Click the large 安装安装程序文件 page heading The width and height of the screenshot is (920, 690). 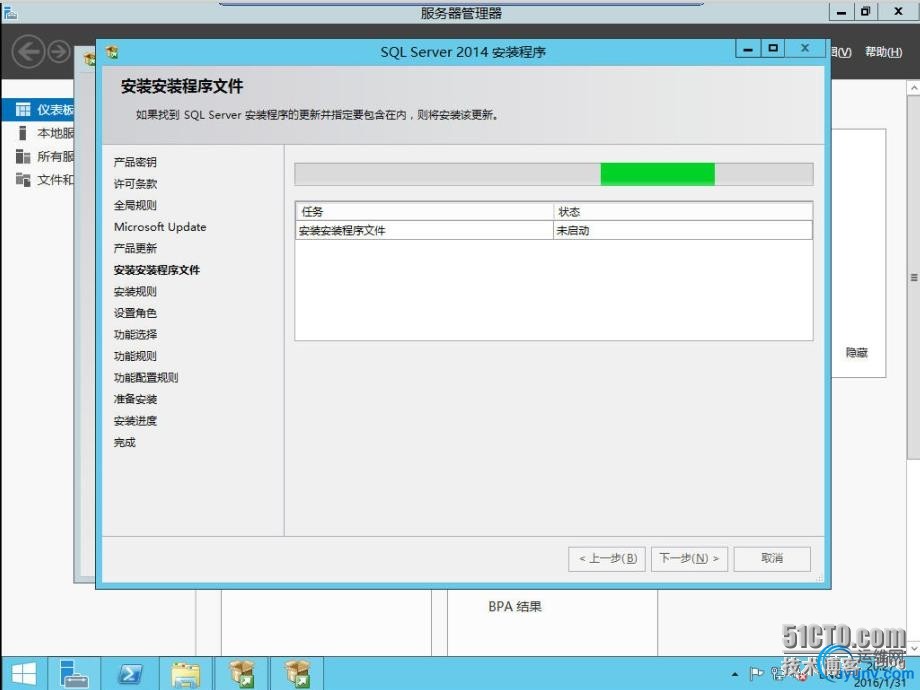coord(182,87)
